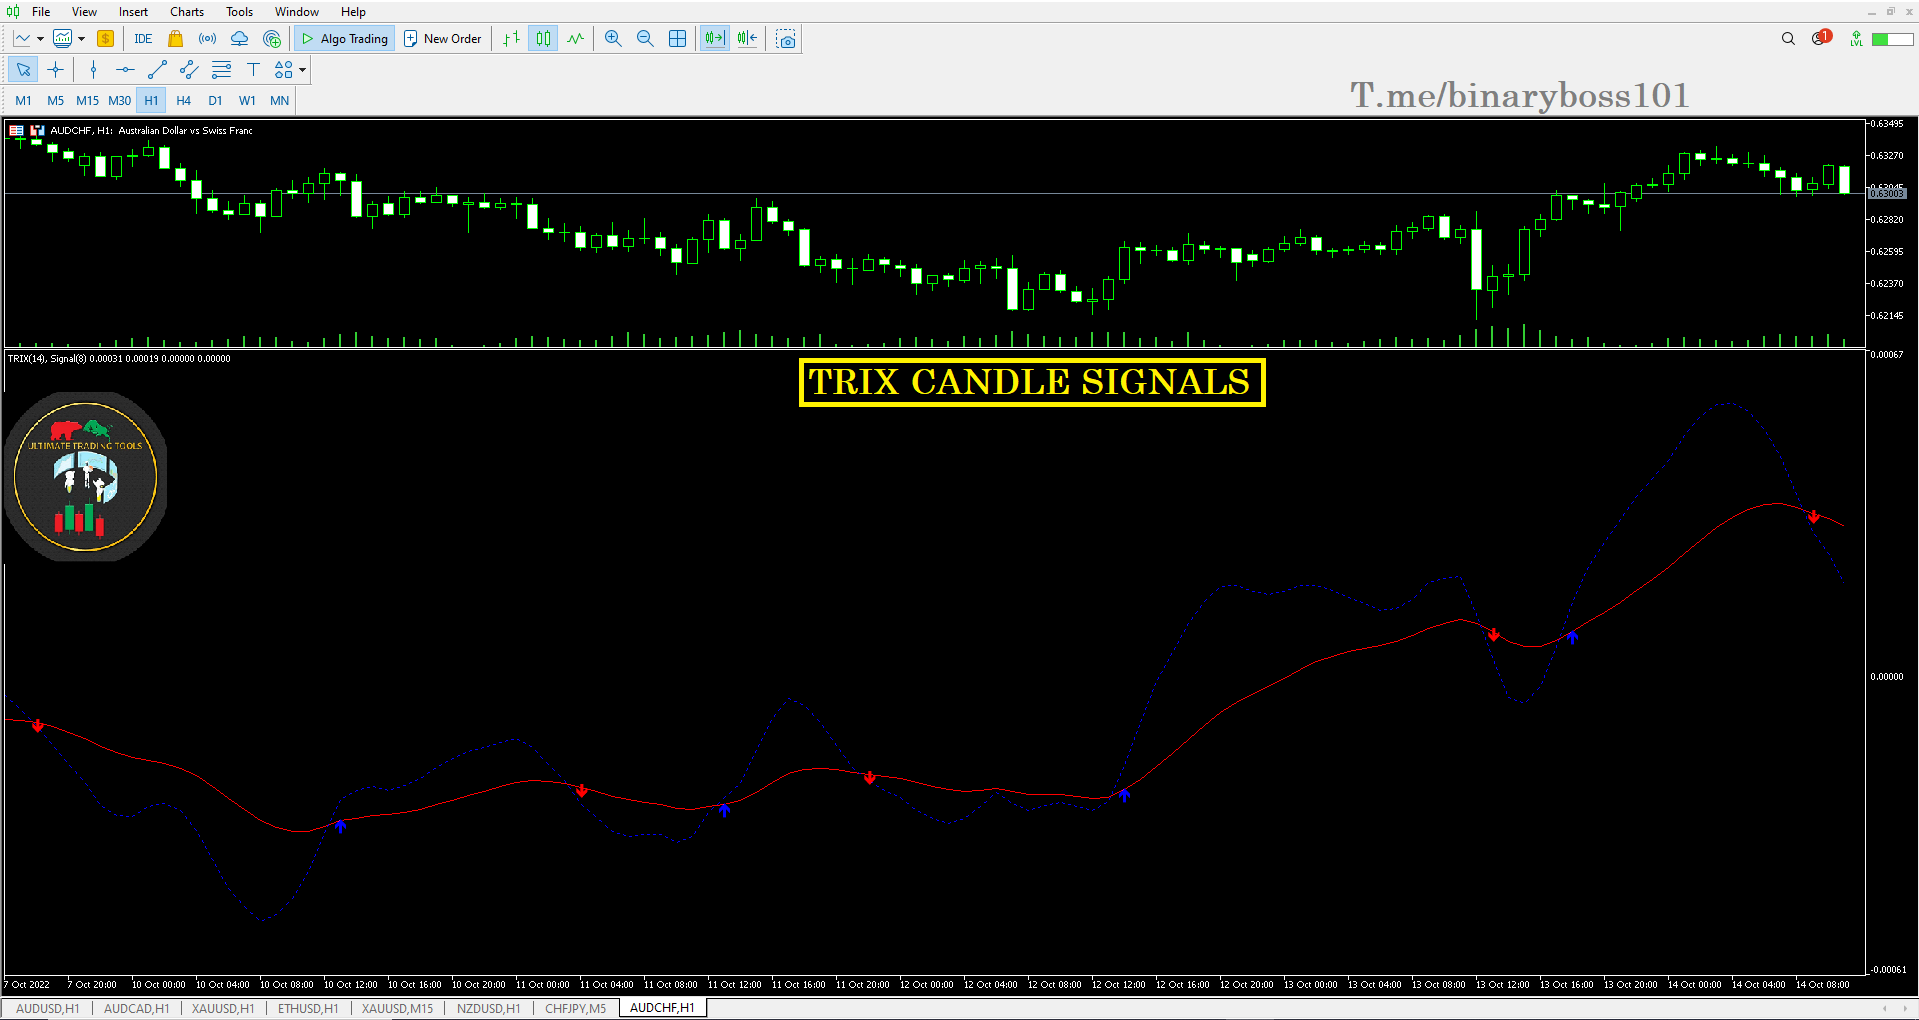1919x1020 pixels.
Task: Toggle chart auto scroll
Action: 714,38
